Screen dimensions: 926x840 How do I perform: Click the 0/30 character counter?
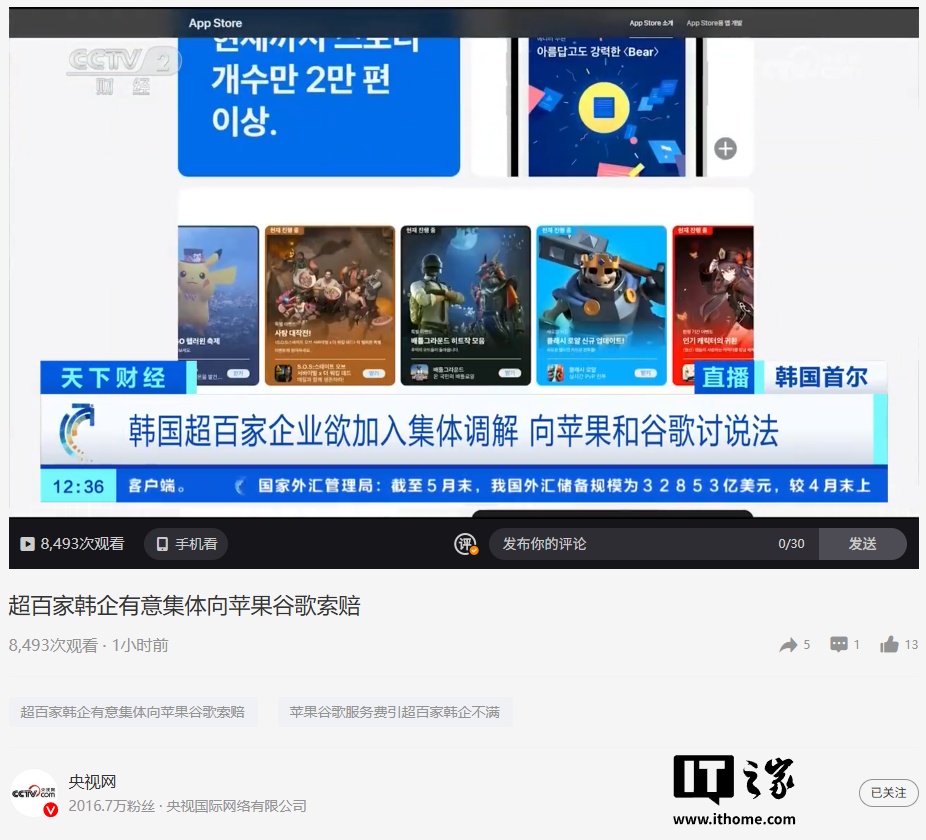[x=791, y=544]
